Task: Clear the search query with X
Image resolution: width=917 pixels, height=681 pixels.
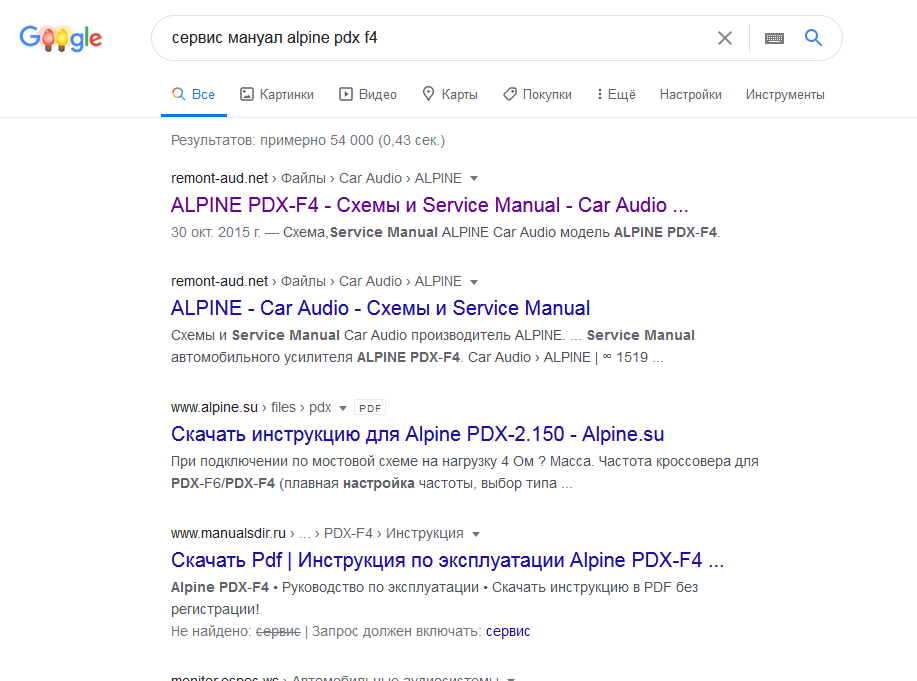Action: pyautogui.click(x=725, y=38)
